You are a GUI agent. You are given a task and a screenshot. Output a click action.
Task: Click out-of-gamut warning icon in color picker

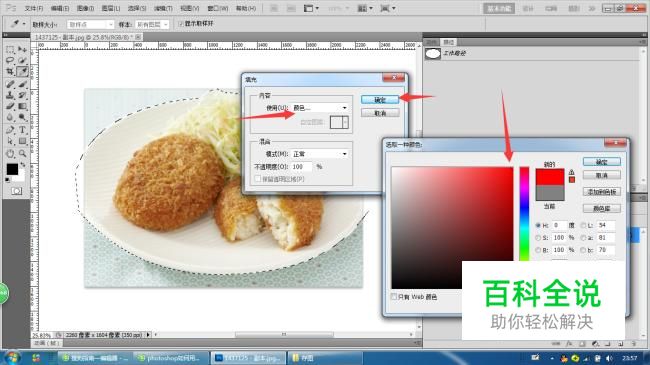(572, 172)
